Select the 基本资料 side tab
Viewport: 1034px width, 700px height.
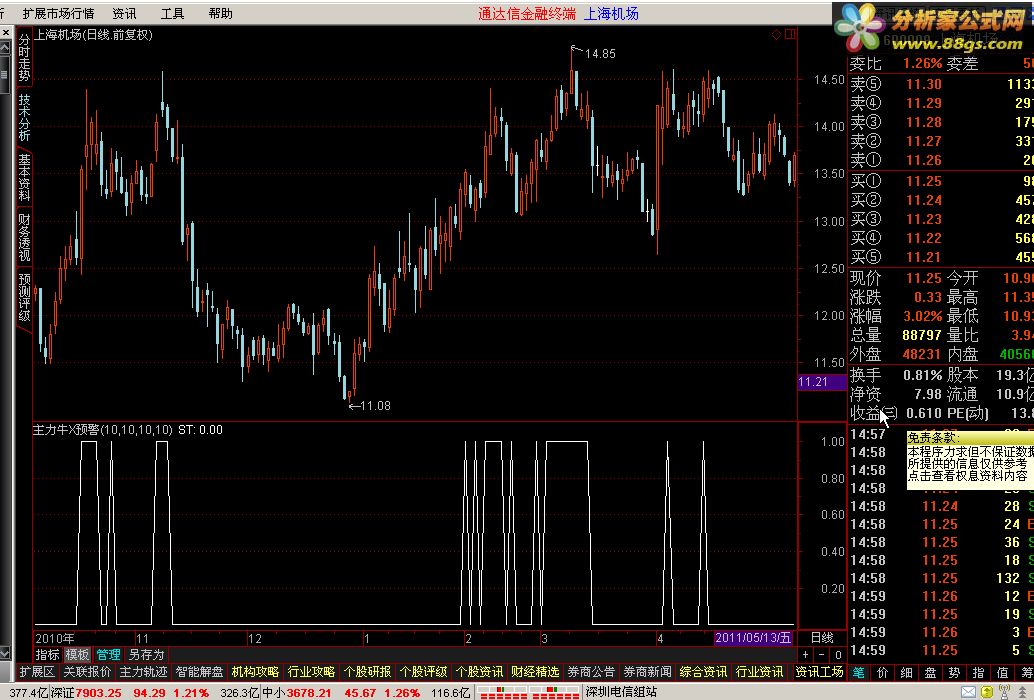pyautogui.click(x=24, y=177)
